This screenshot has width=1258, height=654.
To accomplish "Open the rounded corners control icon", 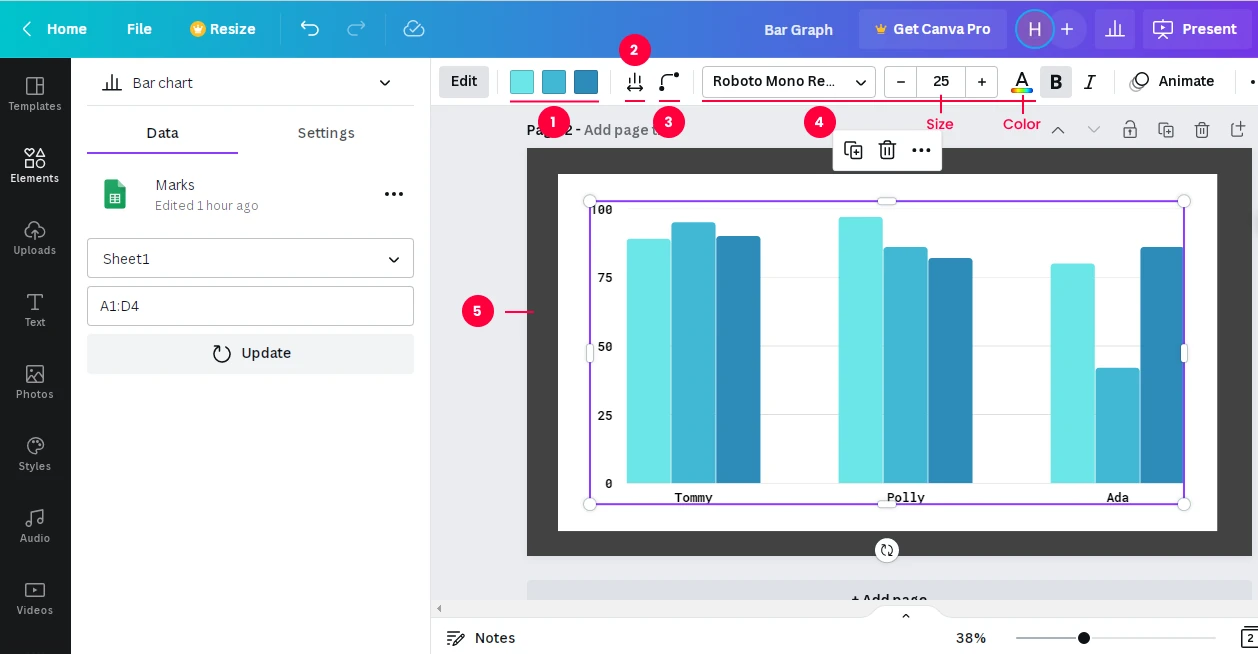I will click(669, 82).
